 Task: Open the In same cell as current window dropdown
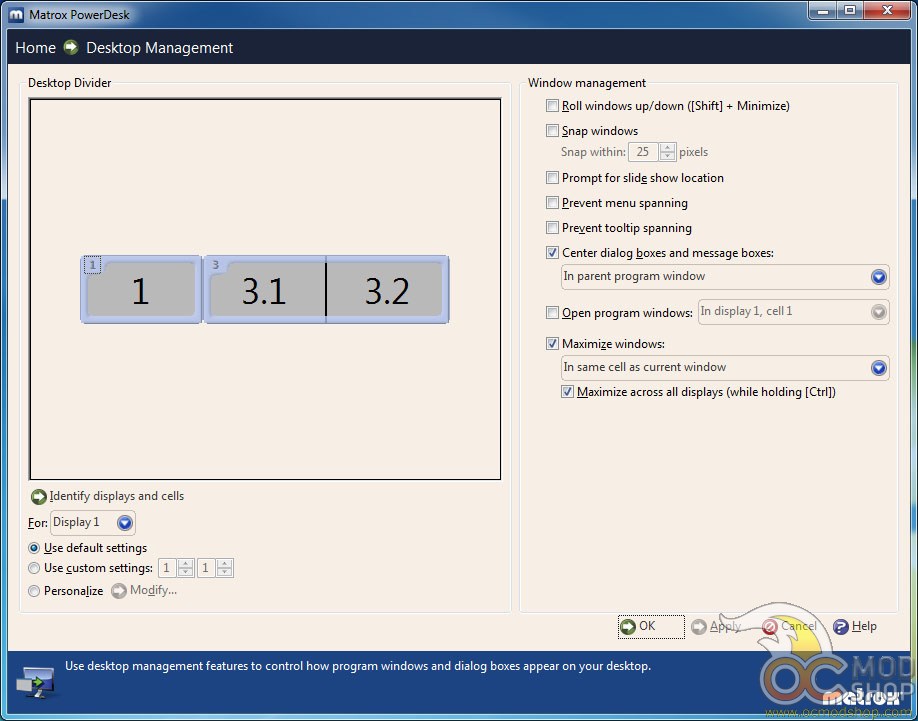tap(725, 368)
